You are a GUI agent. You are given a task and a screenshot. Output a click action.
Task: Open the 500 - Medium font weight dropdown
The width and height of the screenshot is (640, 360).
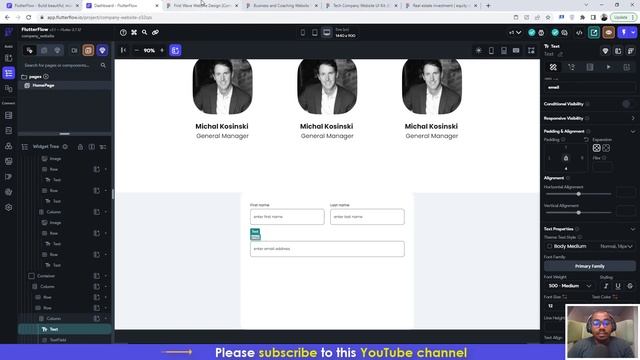[570, 286]
